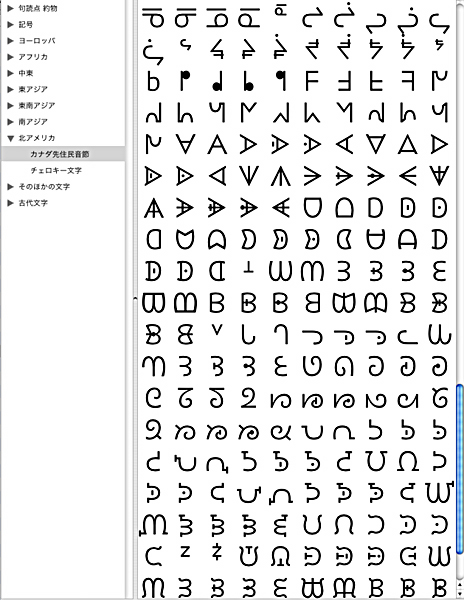The height and width of the screenshot is (600, 464).
Task: Pick the mirrored F-shaped syllabic glyph
Action: [x=407, y=81]
